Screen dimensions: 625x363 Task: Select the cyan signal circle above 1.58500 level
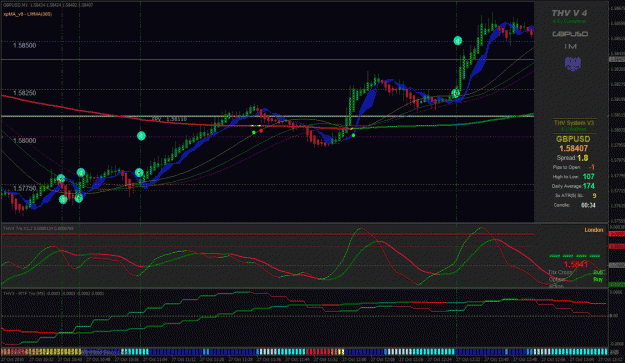[458, 41]
